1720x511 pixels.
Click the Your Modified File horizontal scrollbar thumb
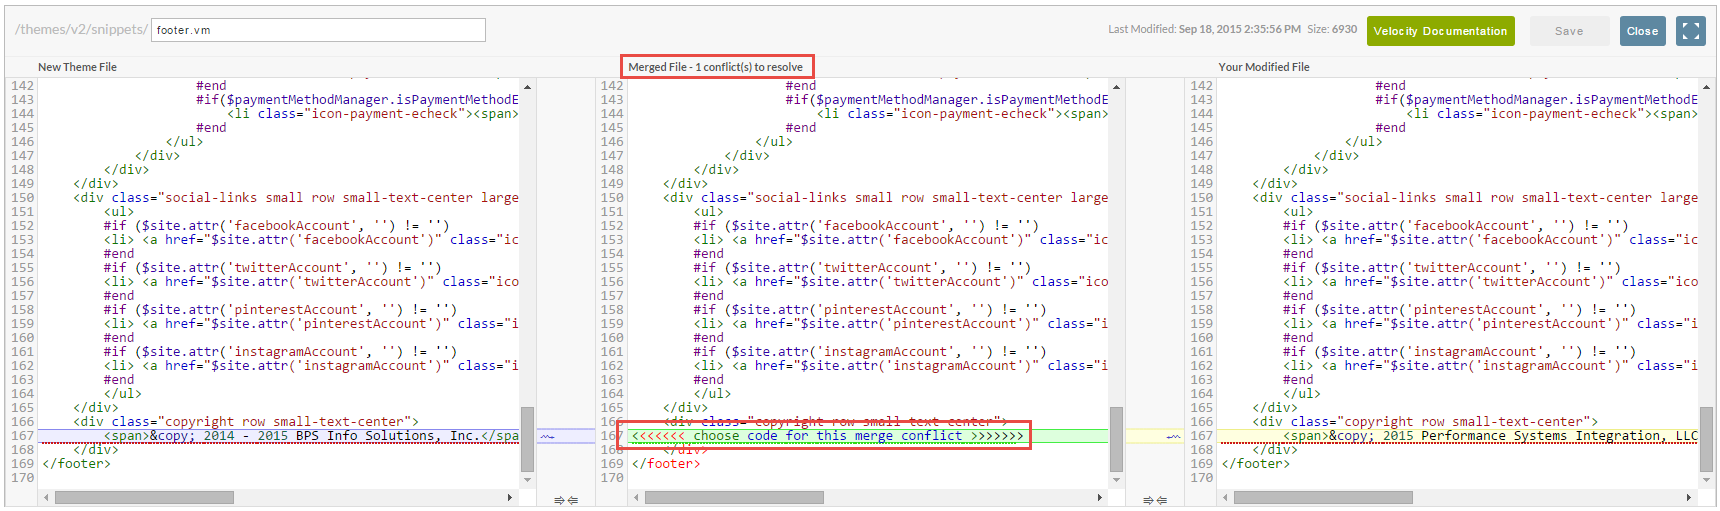(1323, 497)
